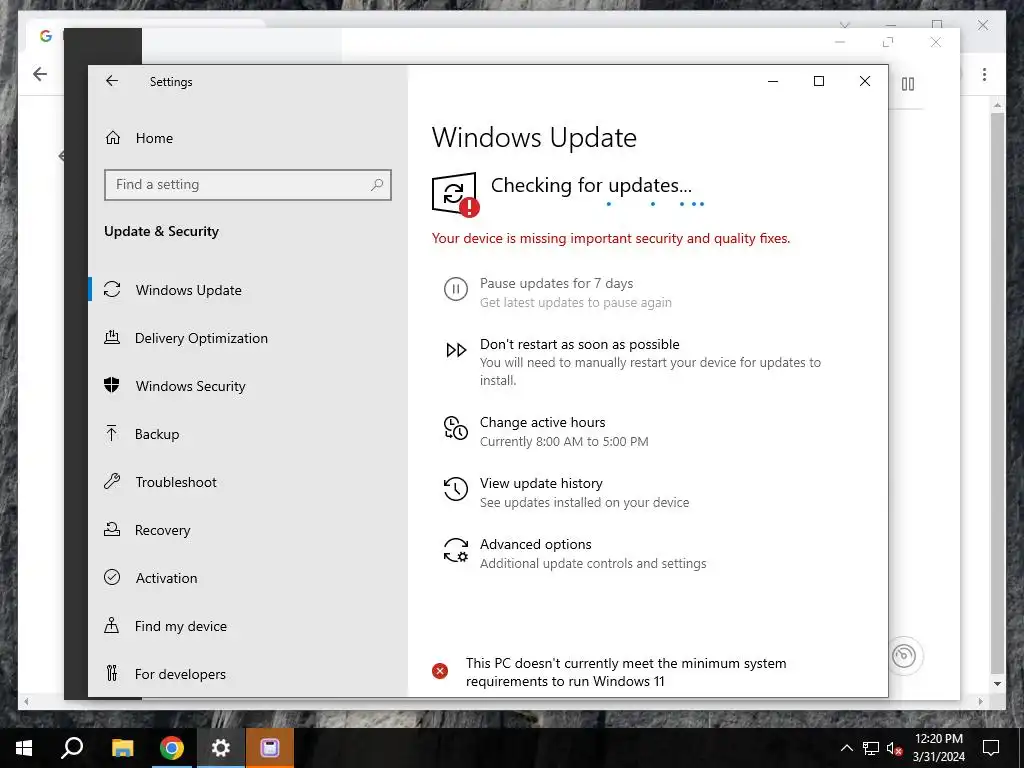Open the Action Center notifications icon
The height and width of the screenshot is (768, 1024).
(991, 748)
